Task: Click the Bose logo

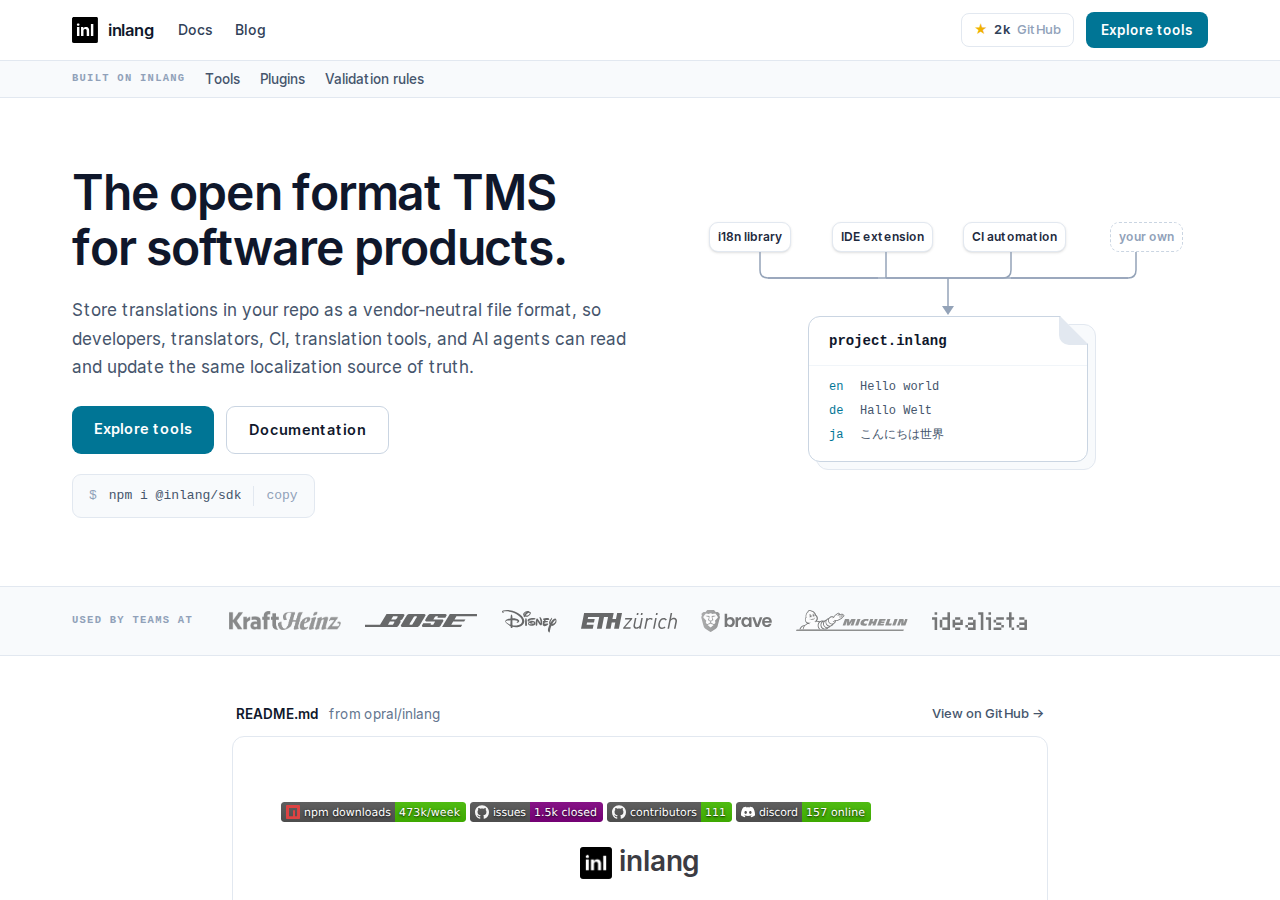Action: point(421,621)
